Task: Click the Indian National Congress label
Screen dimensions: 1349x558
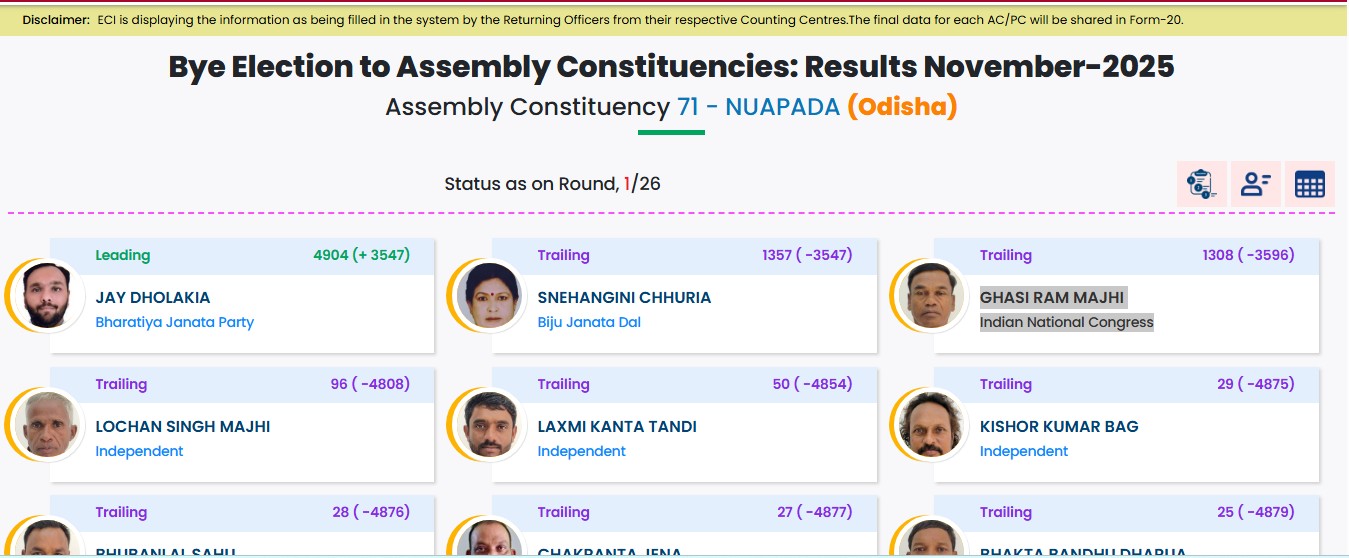Action: [1066, 322]
